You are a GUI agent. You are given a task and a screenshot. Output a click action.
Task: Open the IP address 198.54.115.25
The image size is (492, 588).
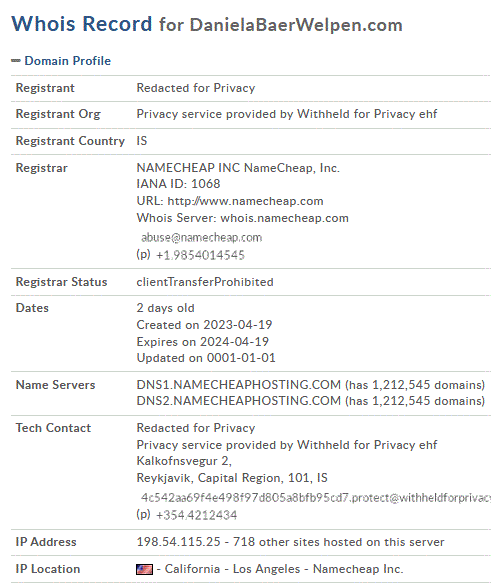tap(178, 542)
